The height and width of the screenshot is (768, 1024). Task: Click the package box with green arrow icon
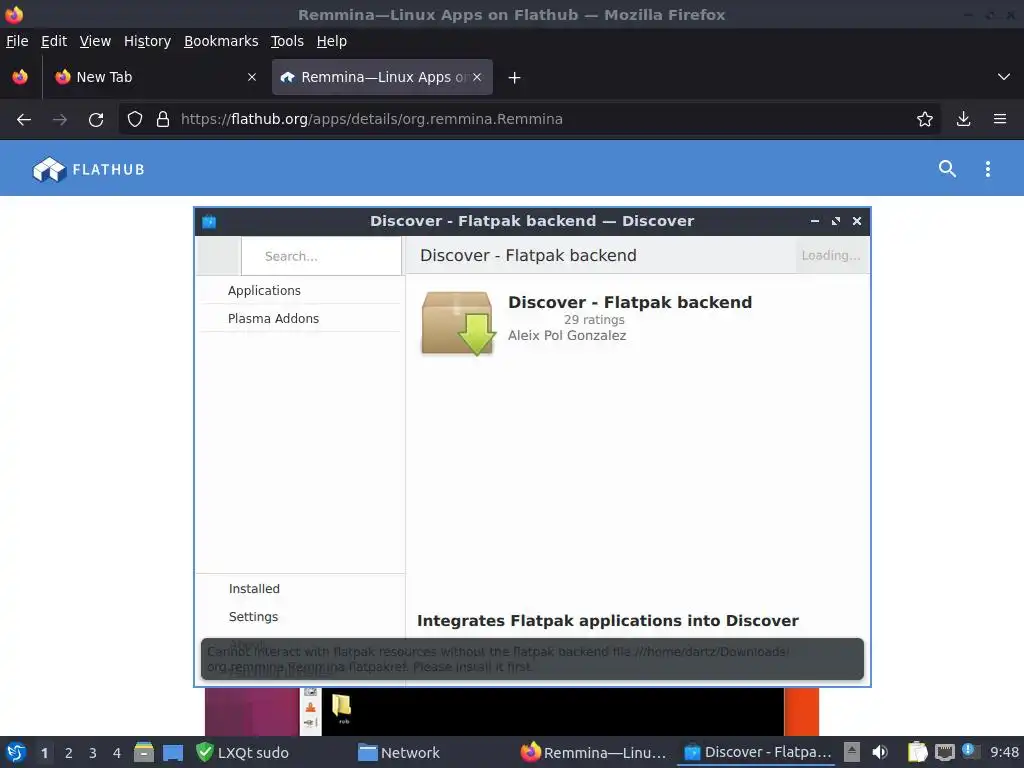click(x=458, y=323)
